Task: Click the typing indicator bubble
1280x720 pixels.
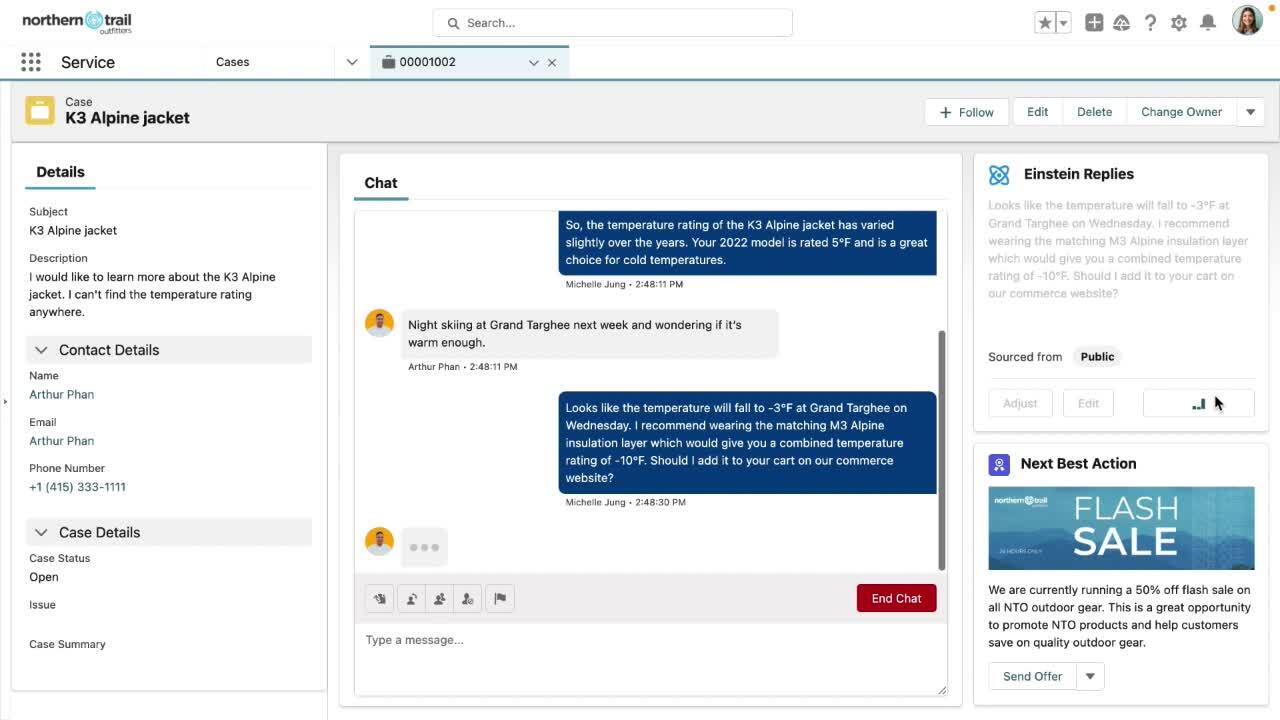Action: point(424,547)
